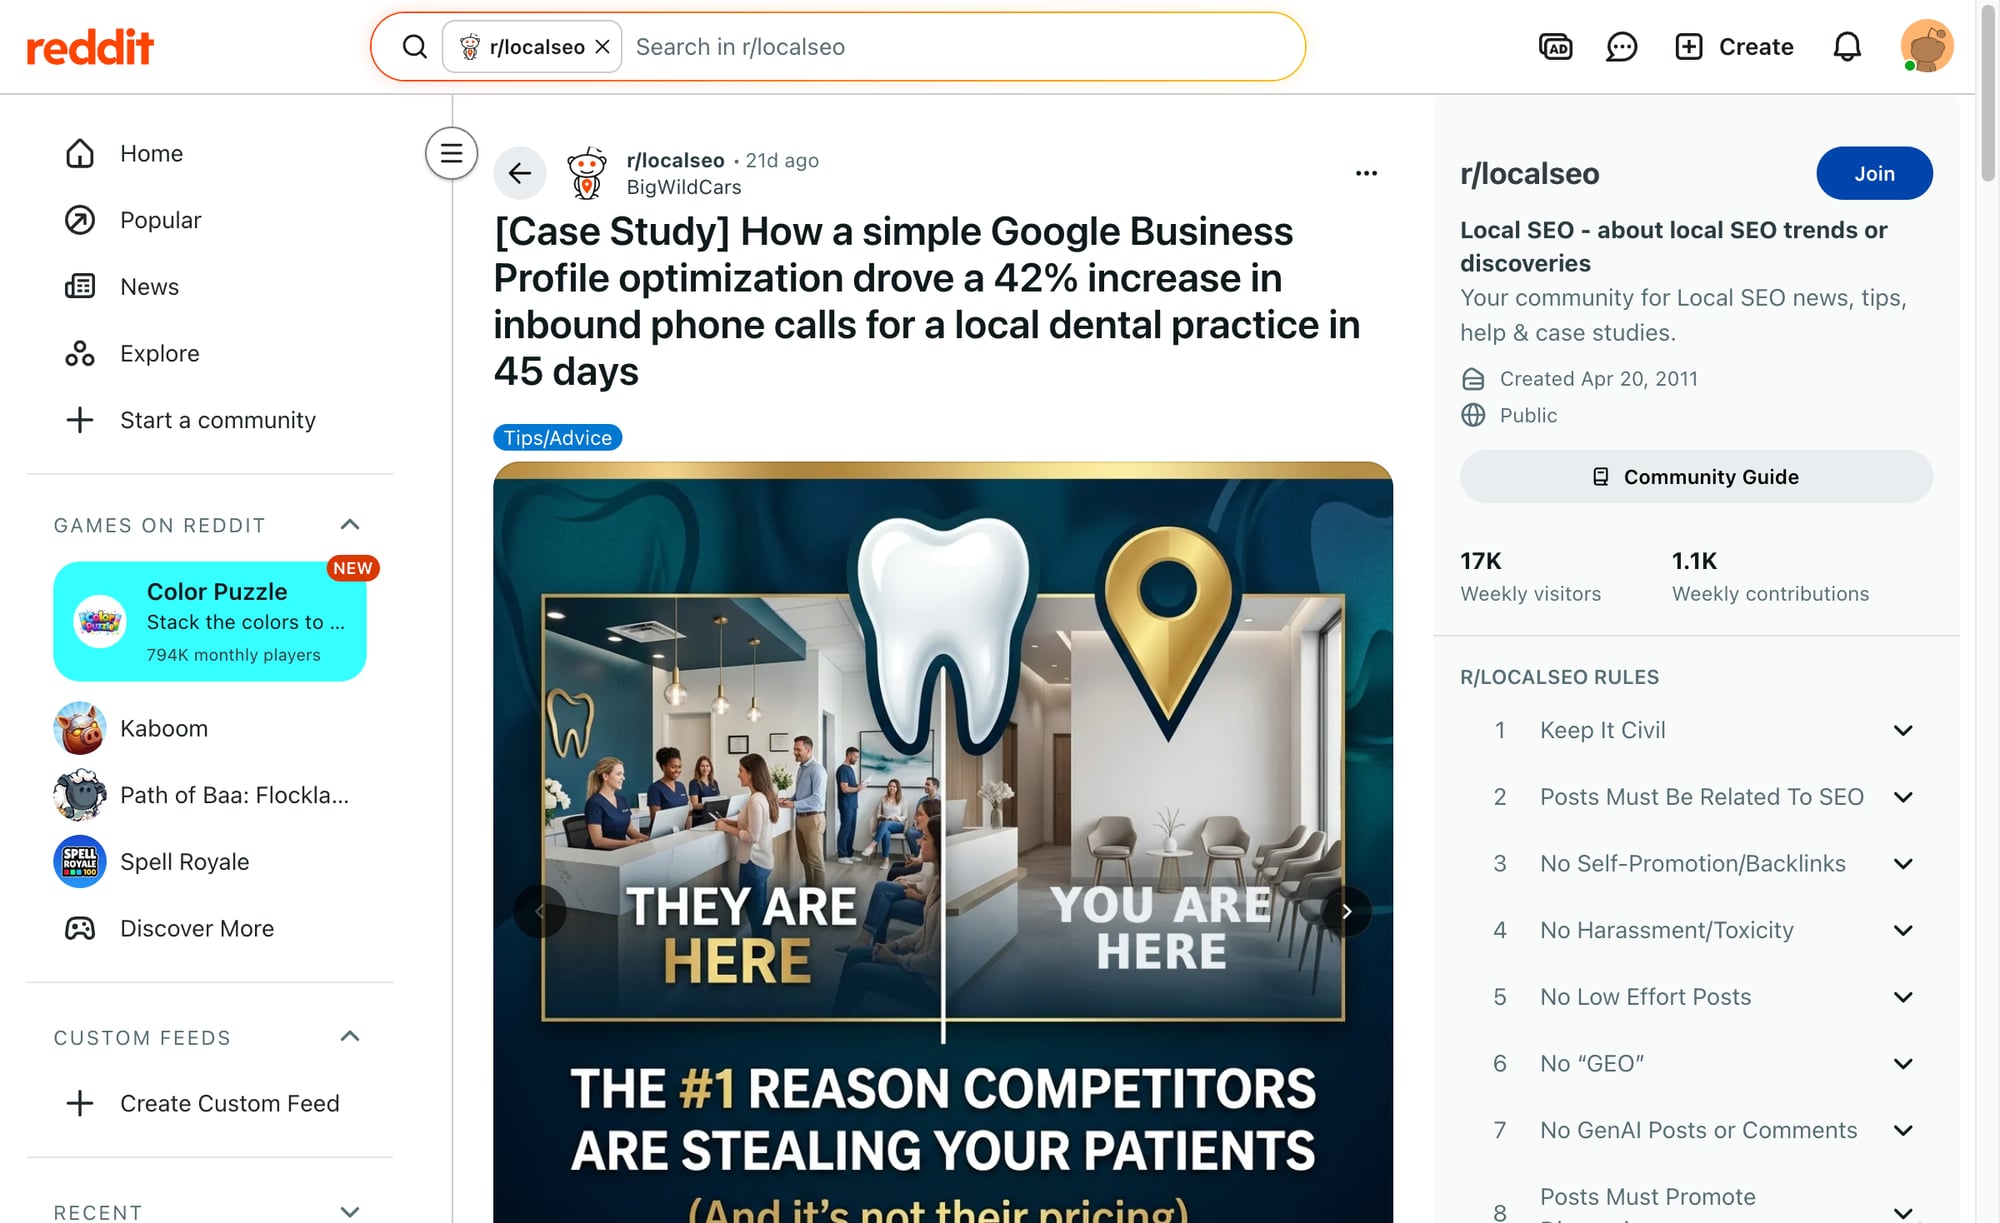Click the Tips/Advice flair tag
The image size is (2000, 1223).
558,438
